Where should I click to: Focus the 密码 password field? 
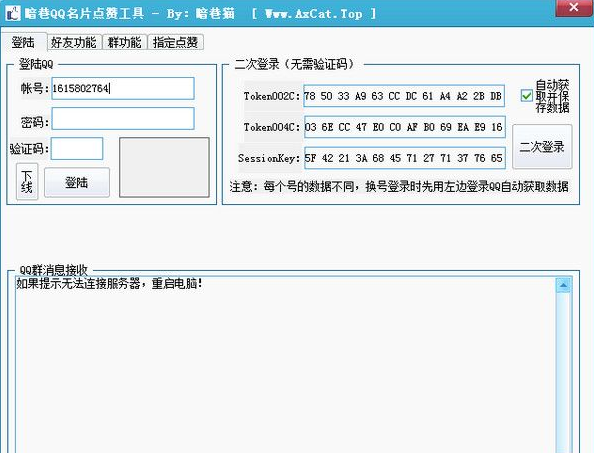coord(123,119)
